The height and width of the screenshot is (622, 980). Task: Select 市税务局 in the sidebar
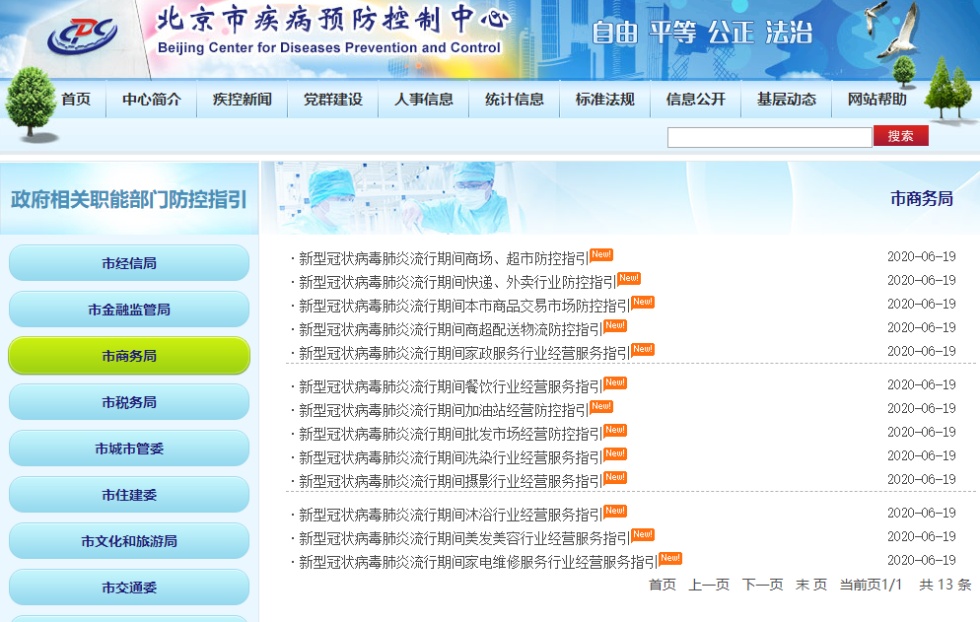(129, 401)
